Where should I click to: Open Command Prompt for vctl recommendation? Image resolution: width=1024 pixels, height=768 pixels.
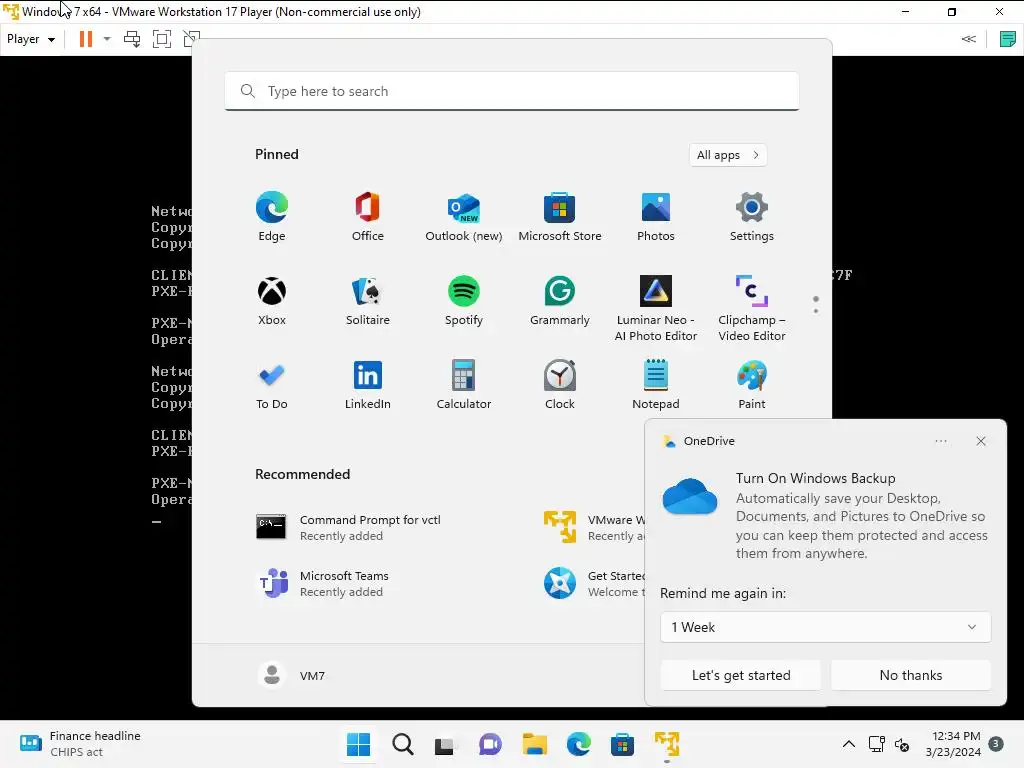point(348,527)
